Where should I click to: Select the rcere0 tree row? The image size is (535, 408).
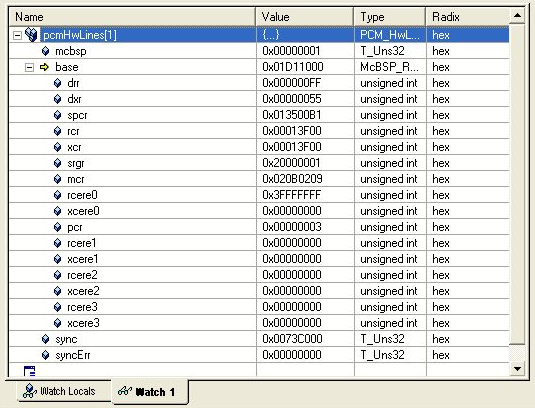point(259,195)
